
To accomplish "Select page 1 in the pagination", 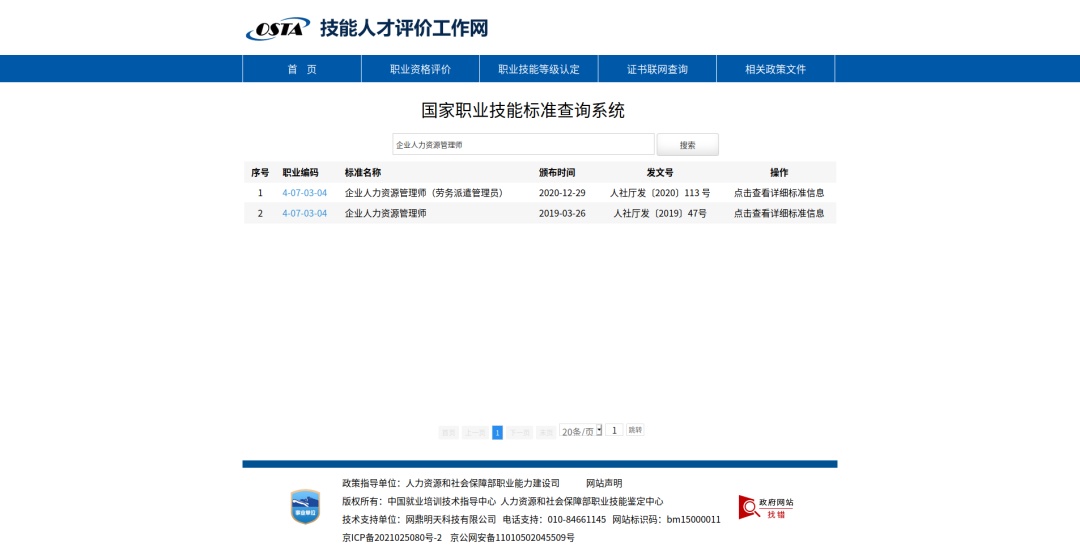I will pos(497,432).
